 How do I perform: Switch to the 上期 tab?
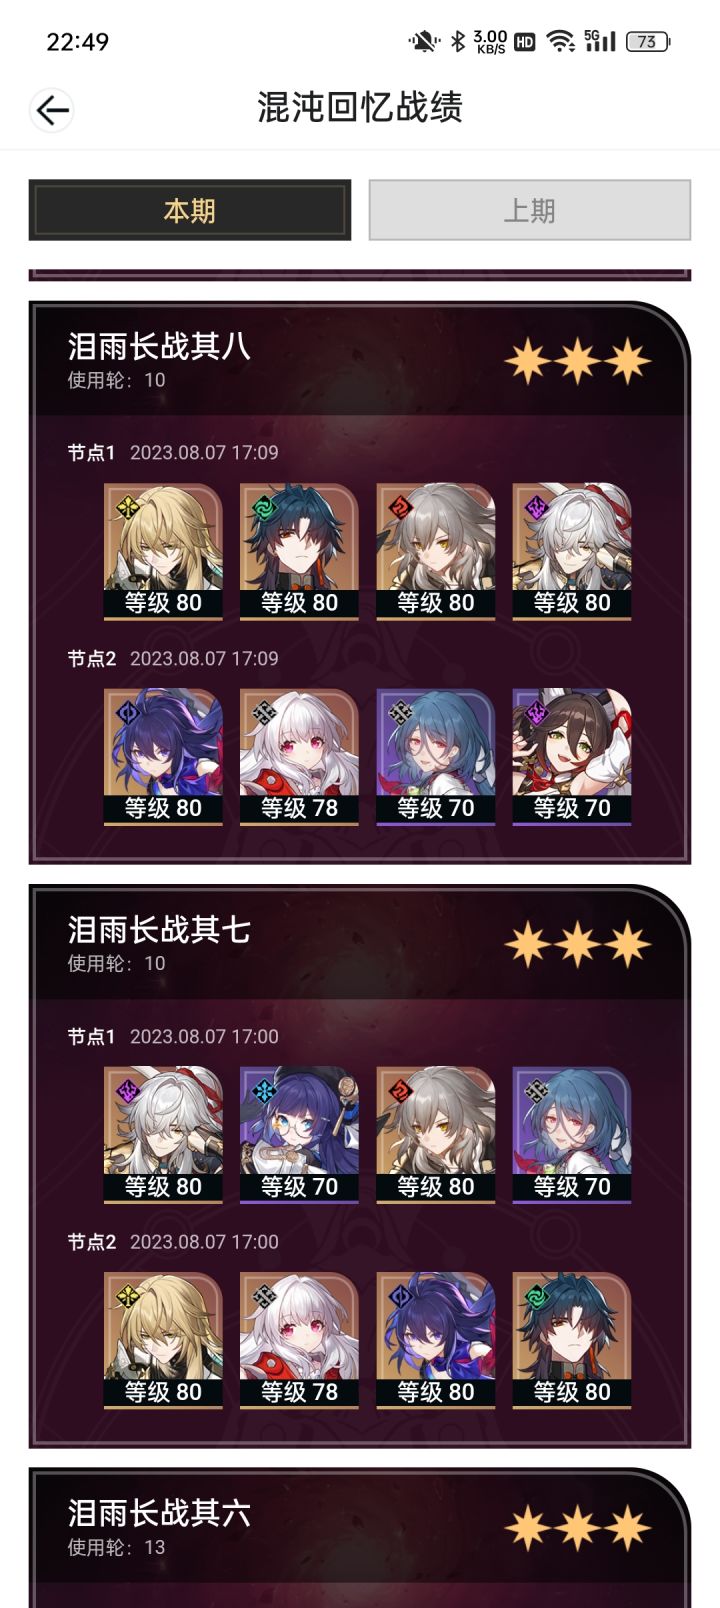tap(530, 210)
